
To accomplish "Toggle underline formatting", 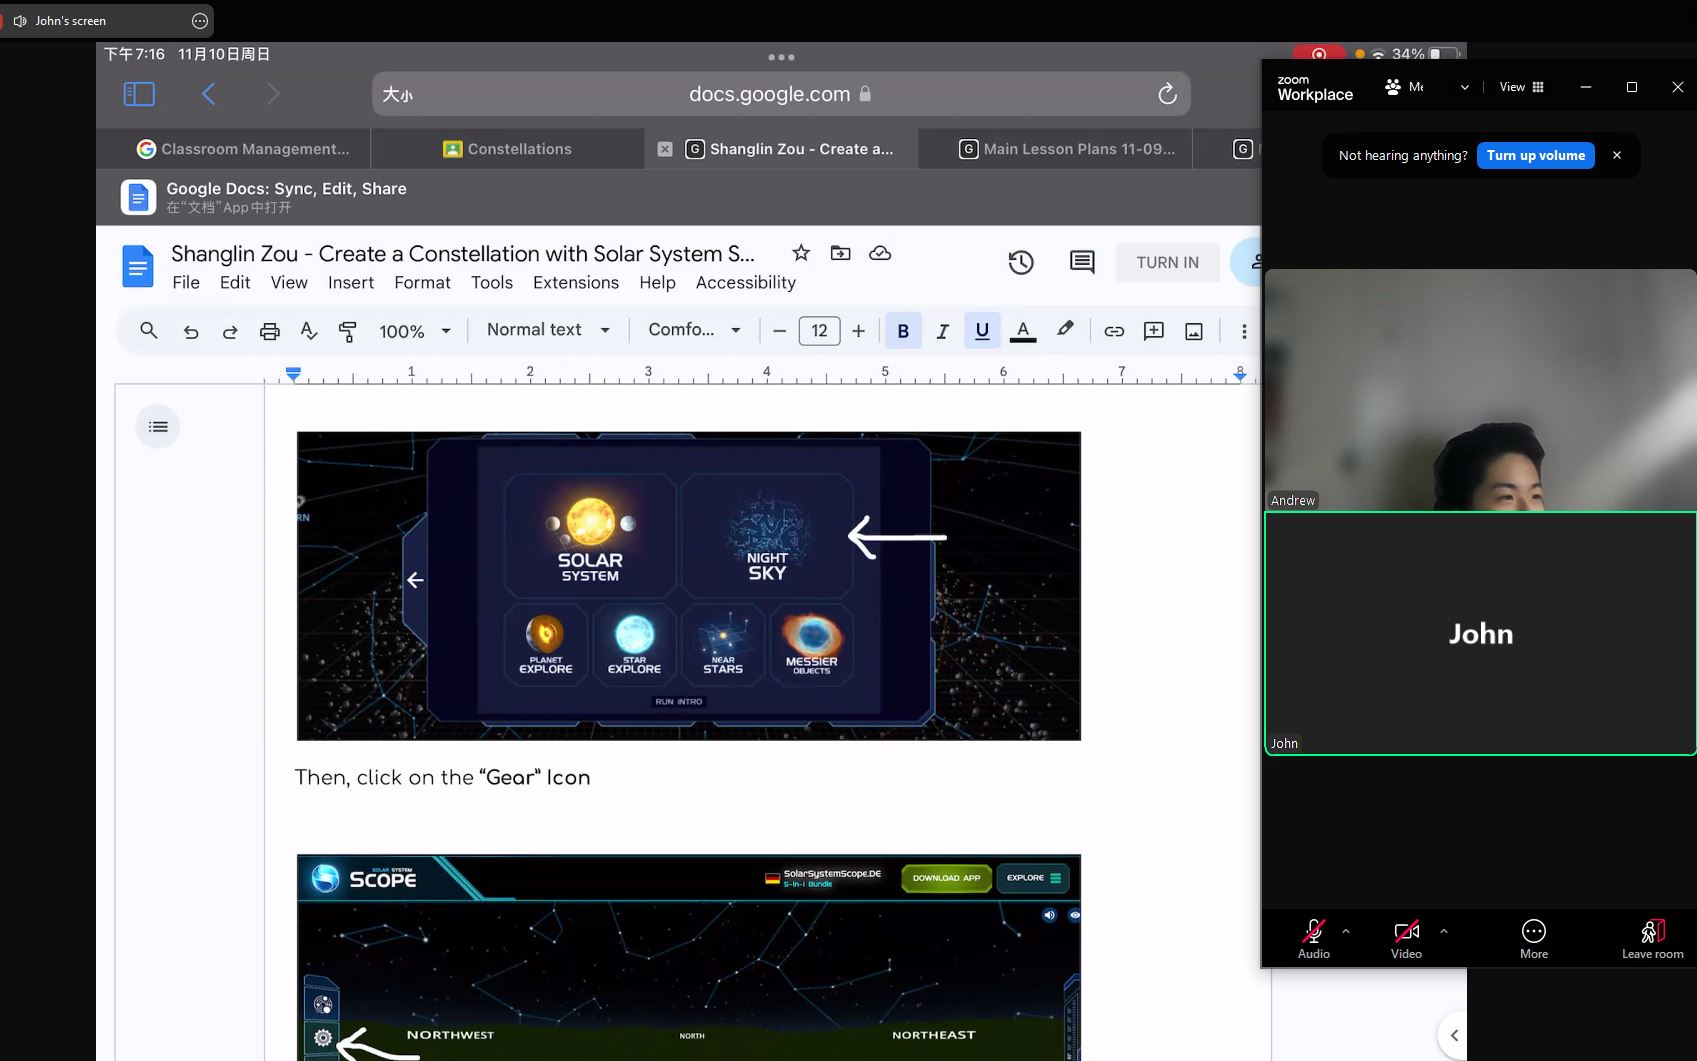I will point(982,331).
